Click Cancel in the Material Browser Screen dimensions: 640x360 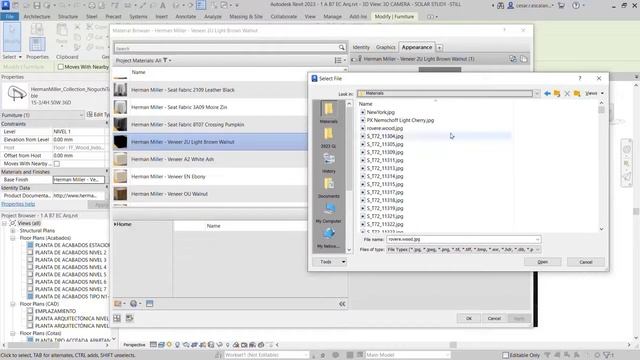(x=494, y=318)
